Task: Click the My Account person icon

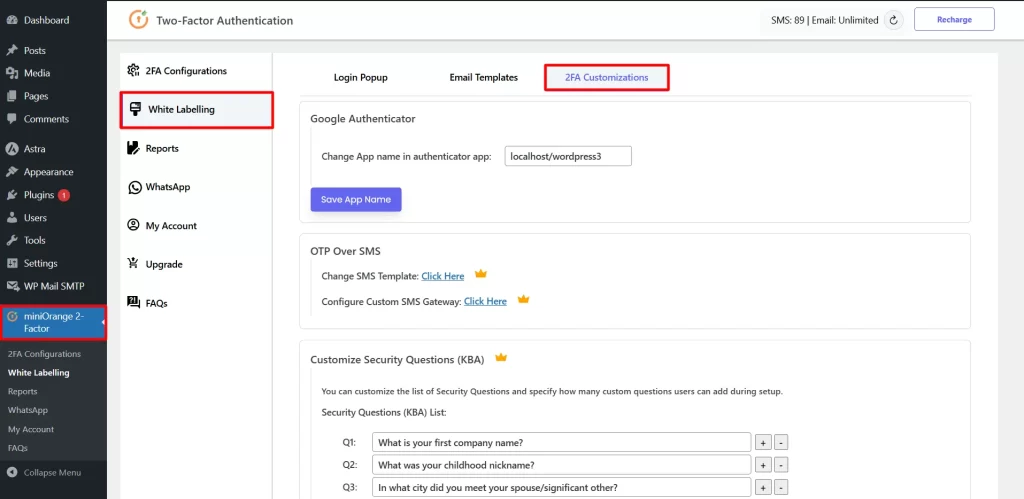Action: pyautogui.click(x=134, y=225)
